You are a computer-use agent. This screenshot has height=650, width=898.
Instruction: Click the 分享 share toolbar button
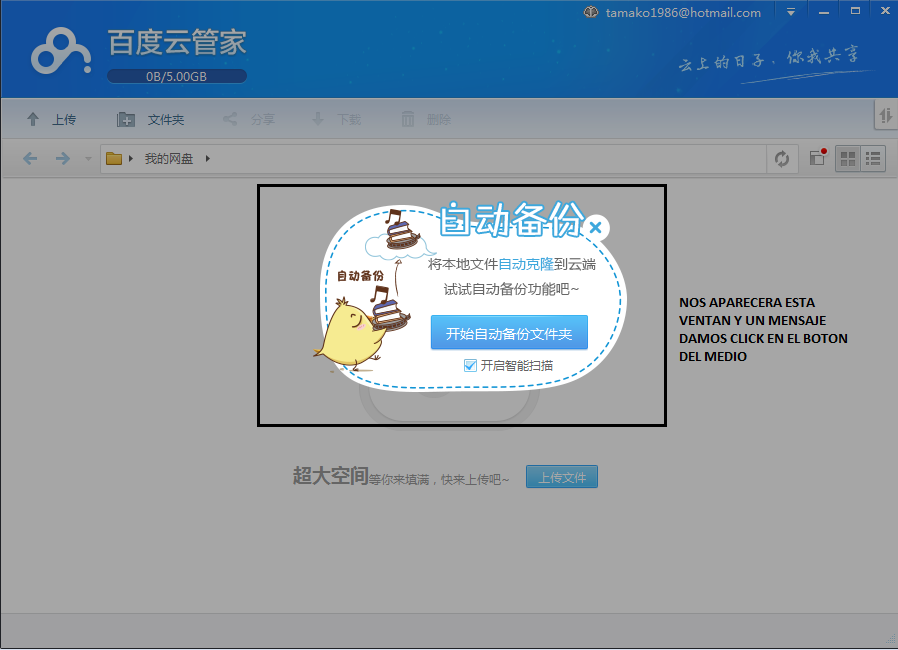pyautogui.click(x=249, y=120)
